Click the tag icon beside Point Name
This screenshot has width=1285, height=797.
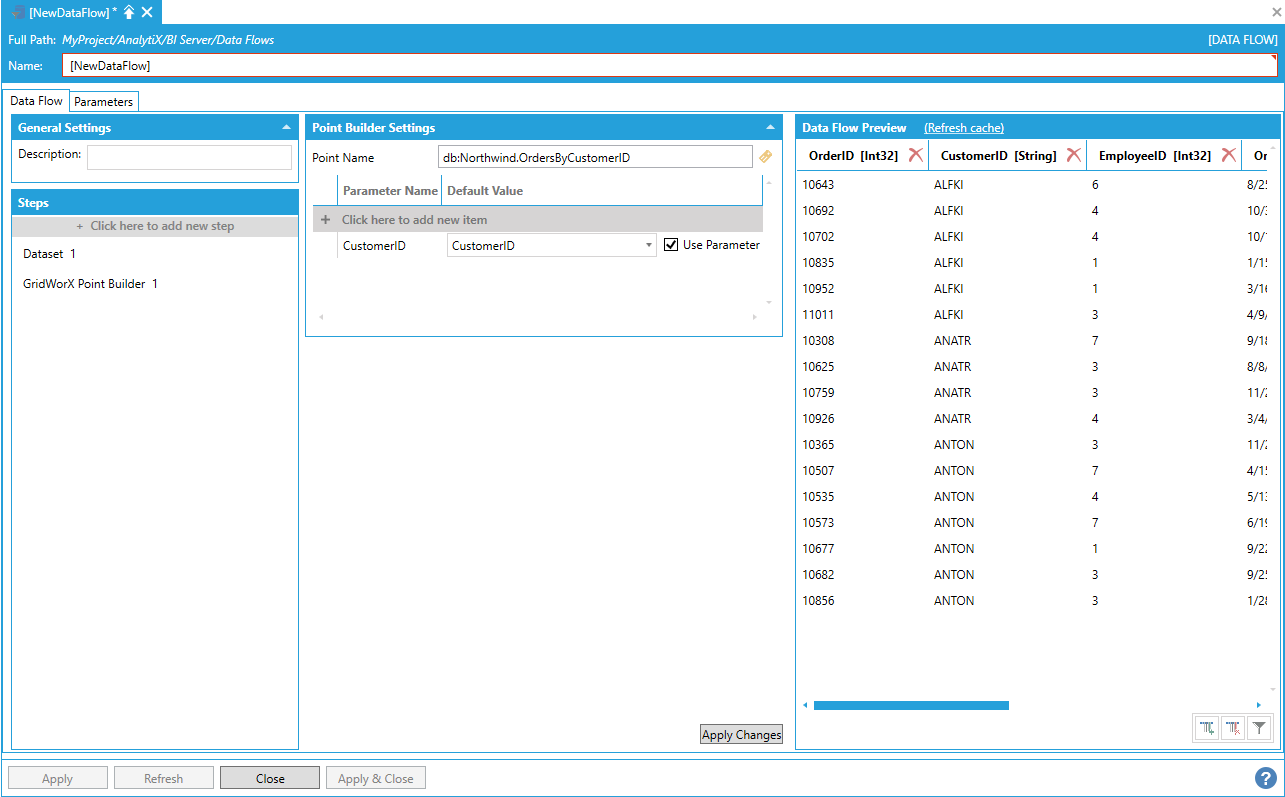pyautogui.click(x=766, y=157)
